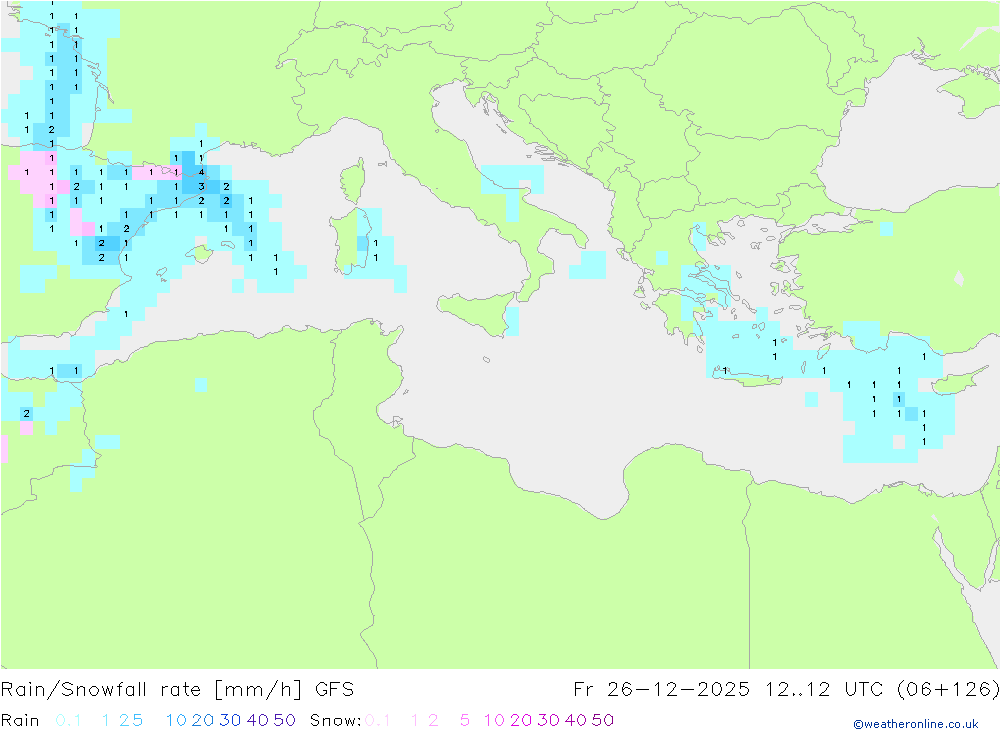Pick the Rain legend value 50
Screen dimensions: 1000x733
click(284, 720)
